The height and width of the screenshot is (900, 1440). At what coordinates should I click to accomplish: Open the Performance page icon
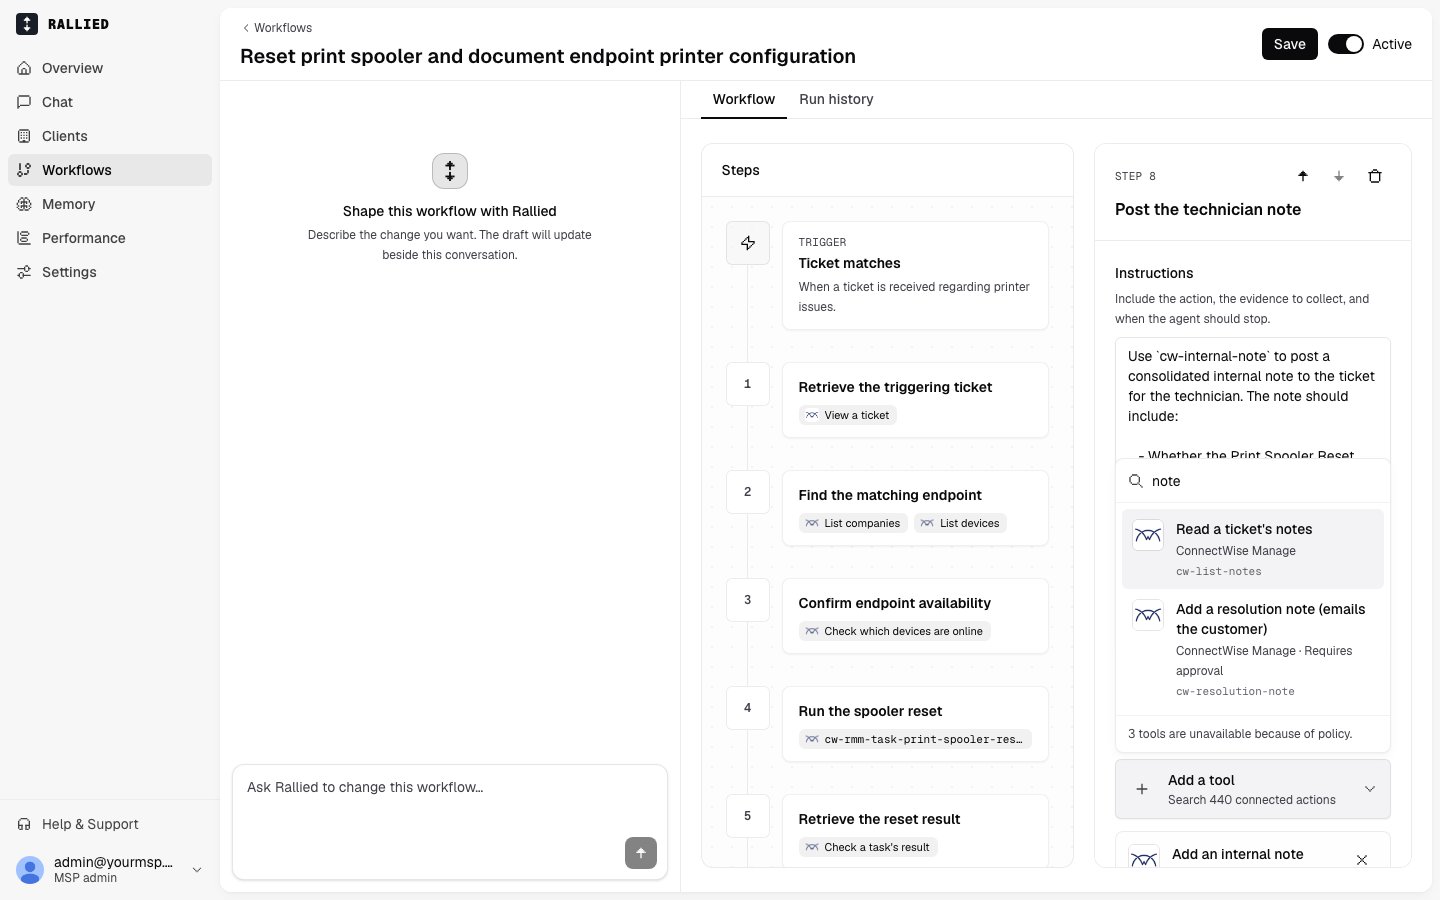(x=24, y=238)
